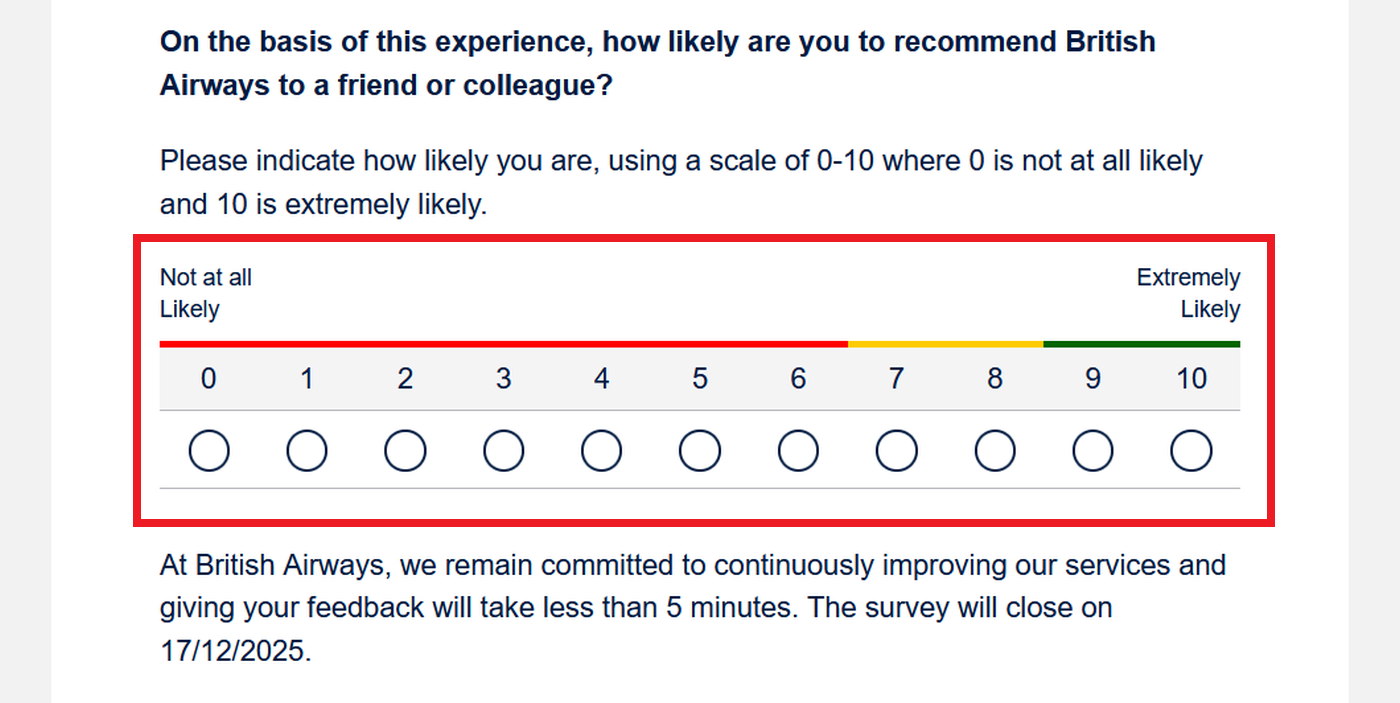Click the paragraph mentioning the survey closing date
The height and width of the screenshot is (703, 1400).
[x=692, y=607]
